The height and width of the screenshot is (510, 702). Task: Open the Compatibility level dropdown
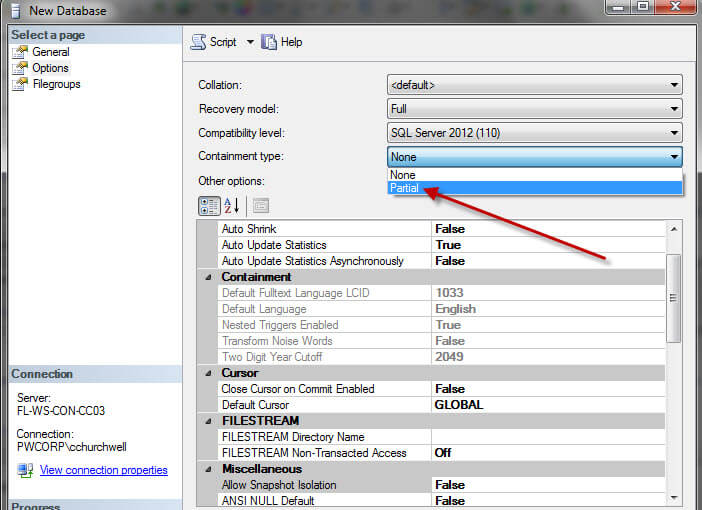point(535,133)
